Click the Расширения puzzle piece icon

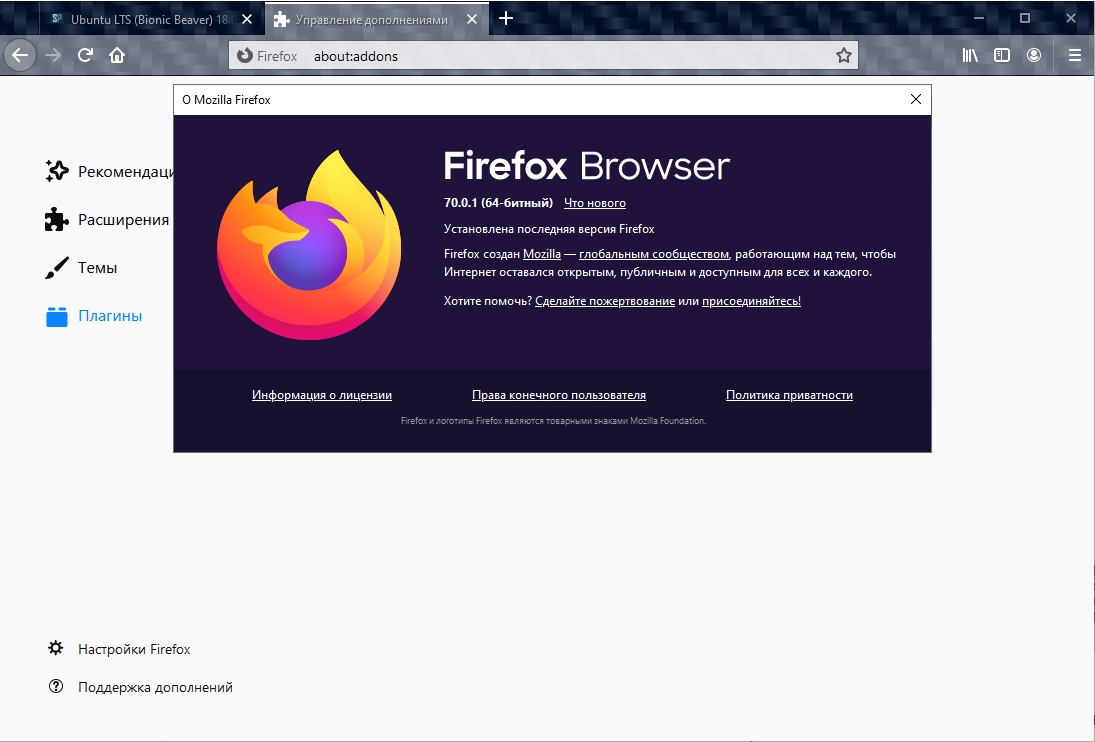click(57, 219)
